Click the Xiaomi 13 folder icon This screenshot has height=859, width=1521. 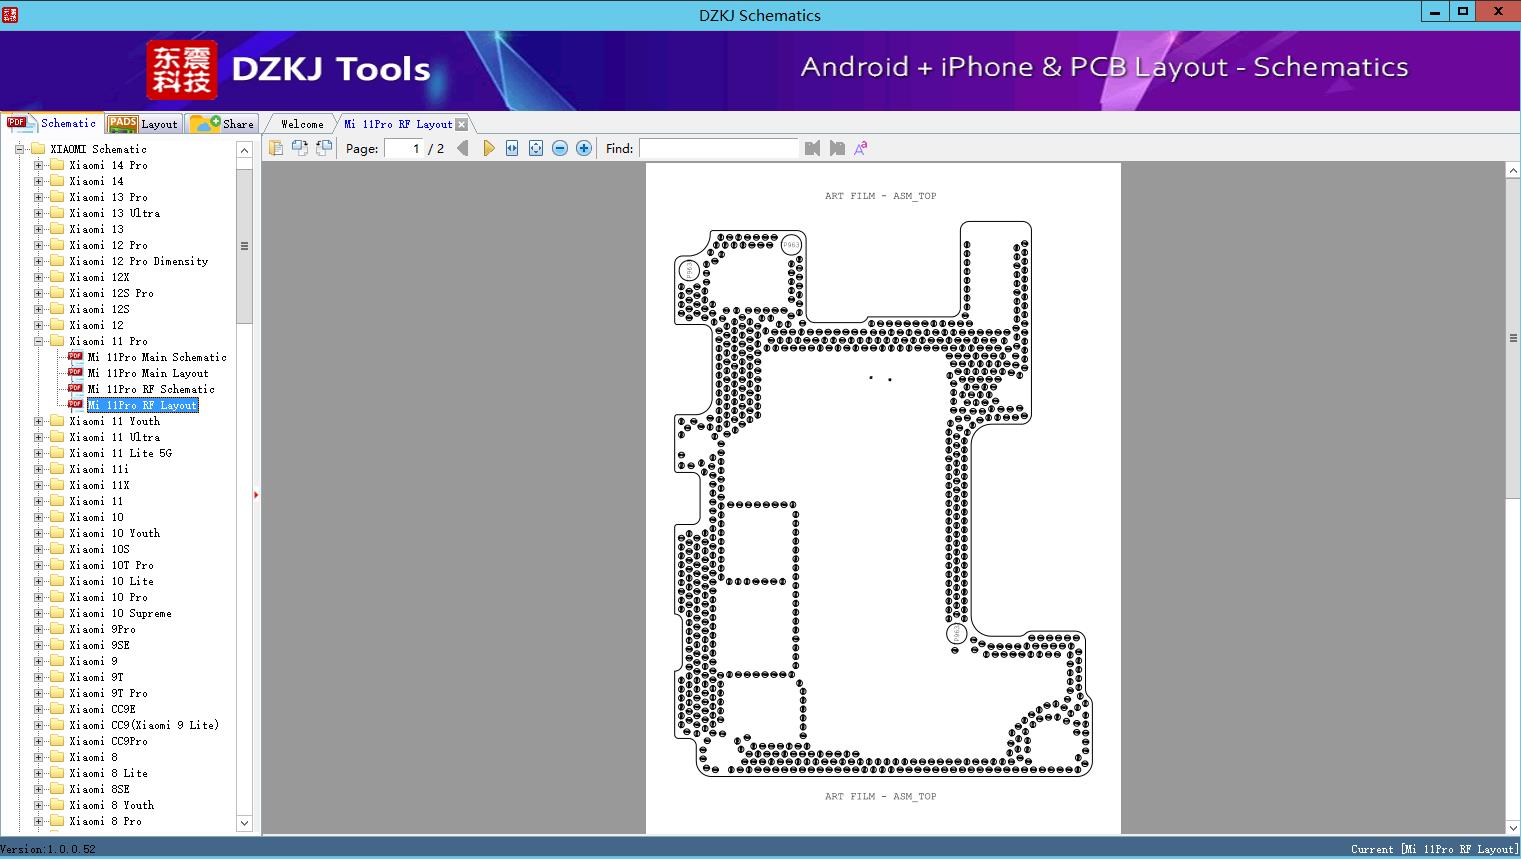click(57, 229)
